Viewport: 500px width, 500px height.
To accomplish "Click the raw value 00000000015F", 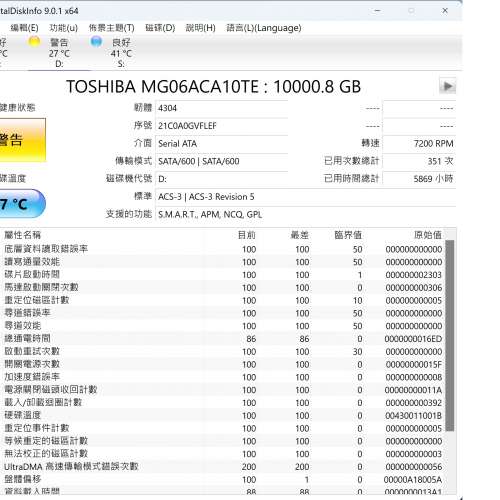I will pos(414,365).
